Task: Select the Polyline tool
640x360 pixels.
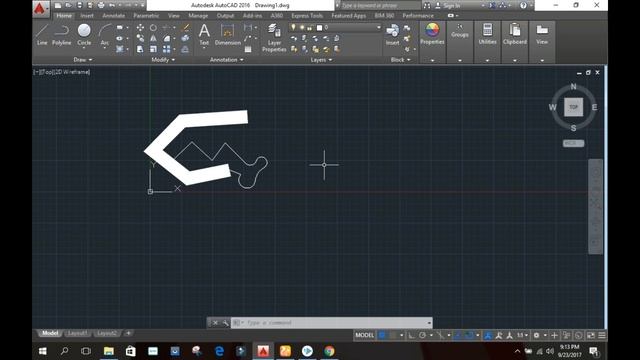Action: [62, 34]
